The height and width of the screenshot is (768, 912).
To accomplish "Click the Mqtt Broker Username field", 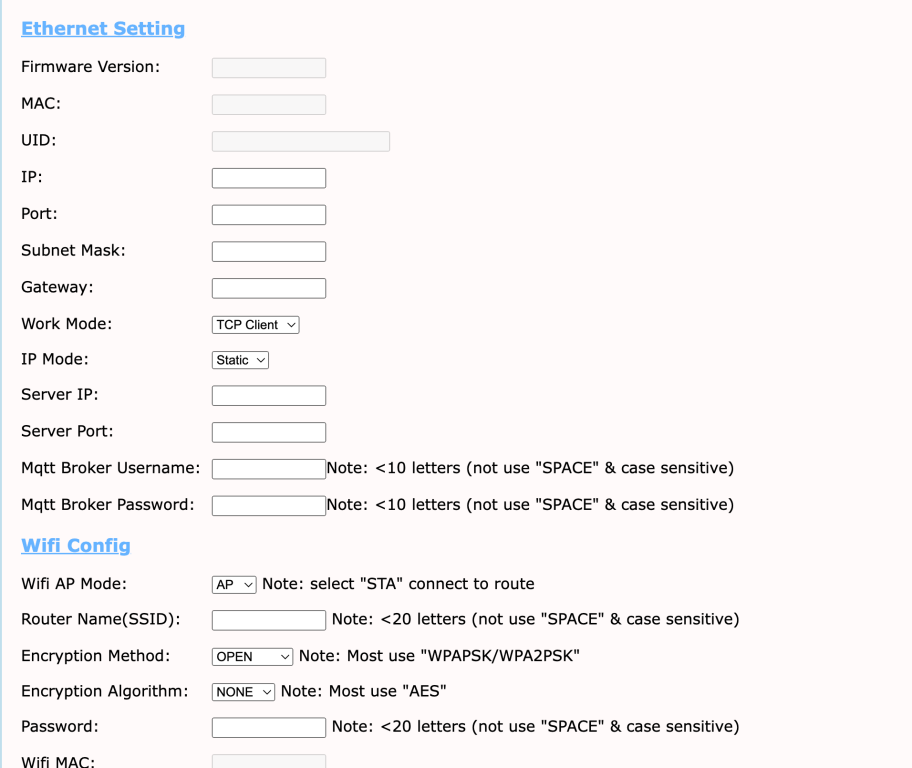I will tap(268, 469).
